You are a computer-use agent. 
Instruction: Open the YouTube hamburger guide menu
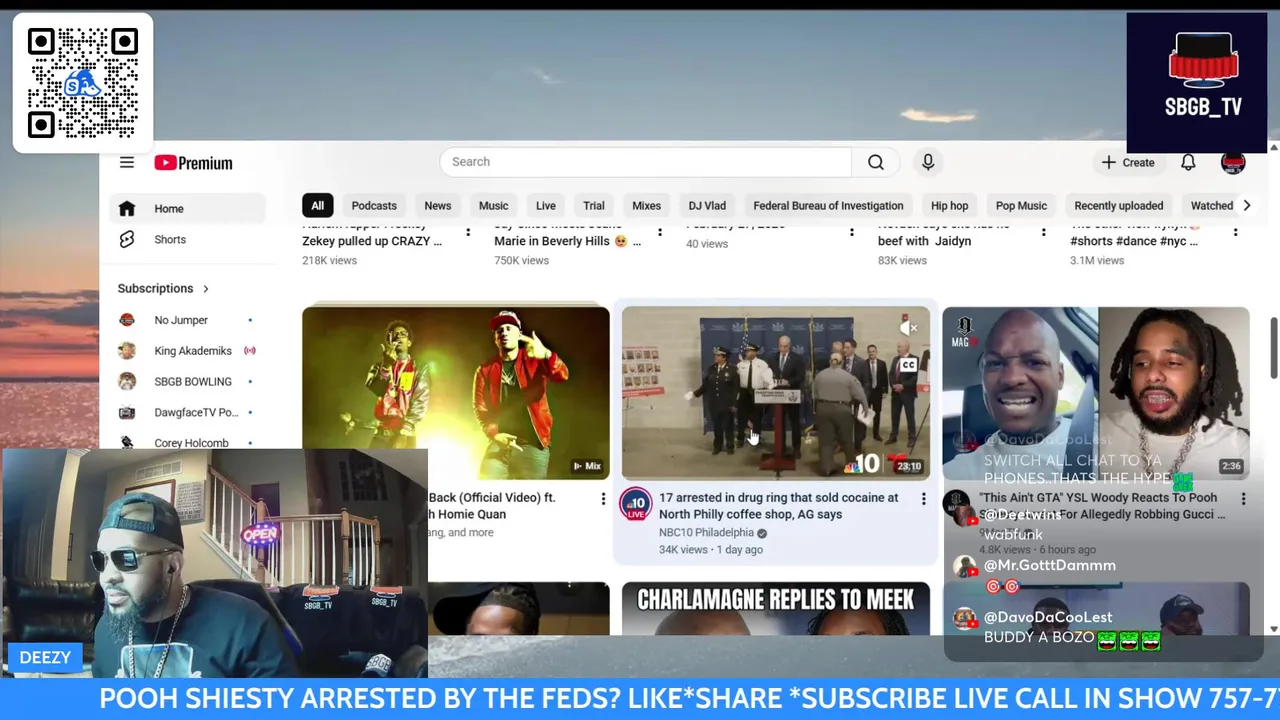(x=127, y=162)
